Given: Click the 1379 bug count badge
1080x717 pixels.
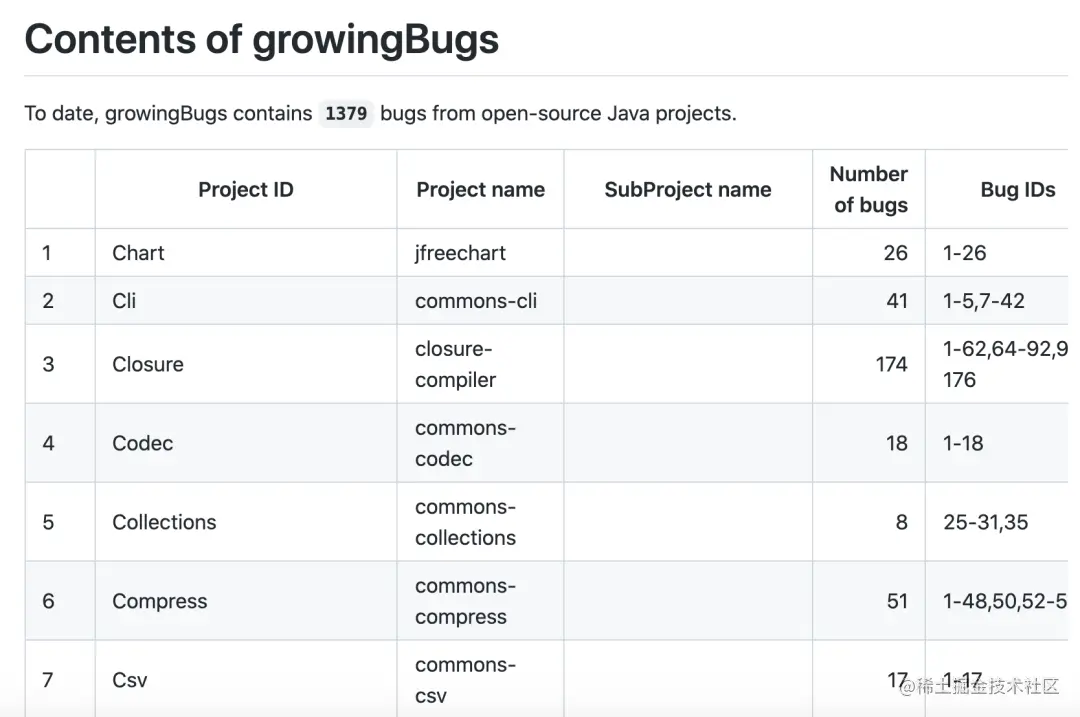Looking at the screenshot, I should tap(346, 113).
